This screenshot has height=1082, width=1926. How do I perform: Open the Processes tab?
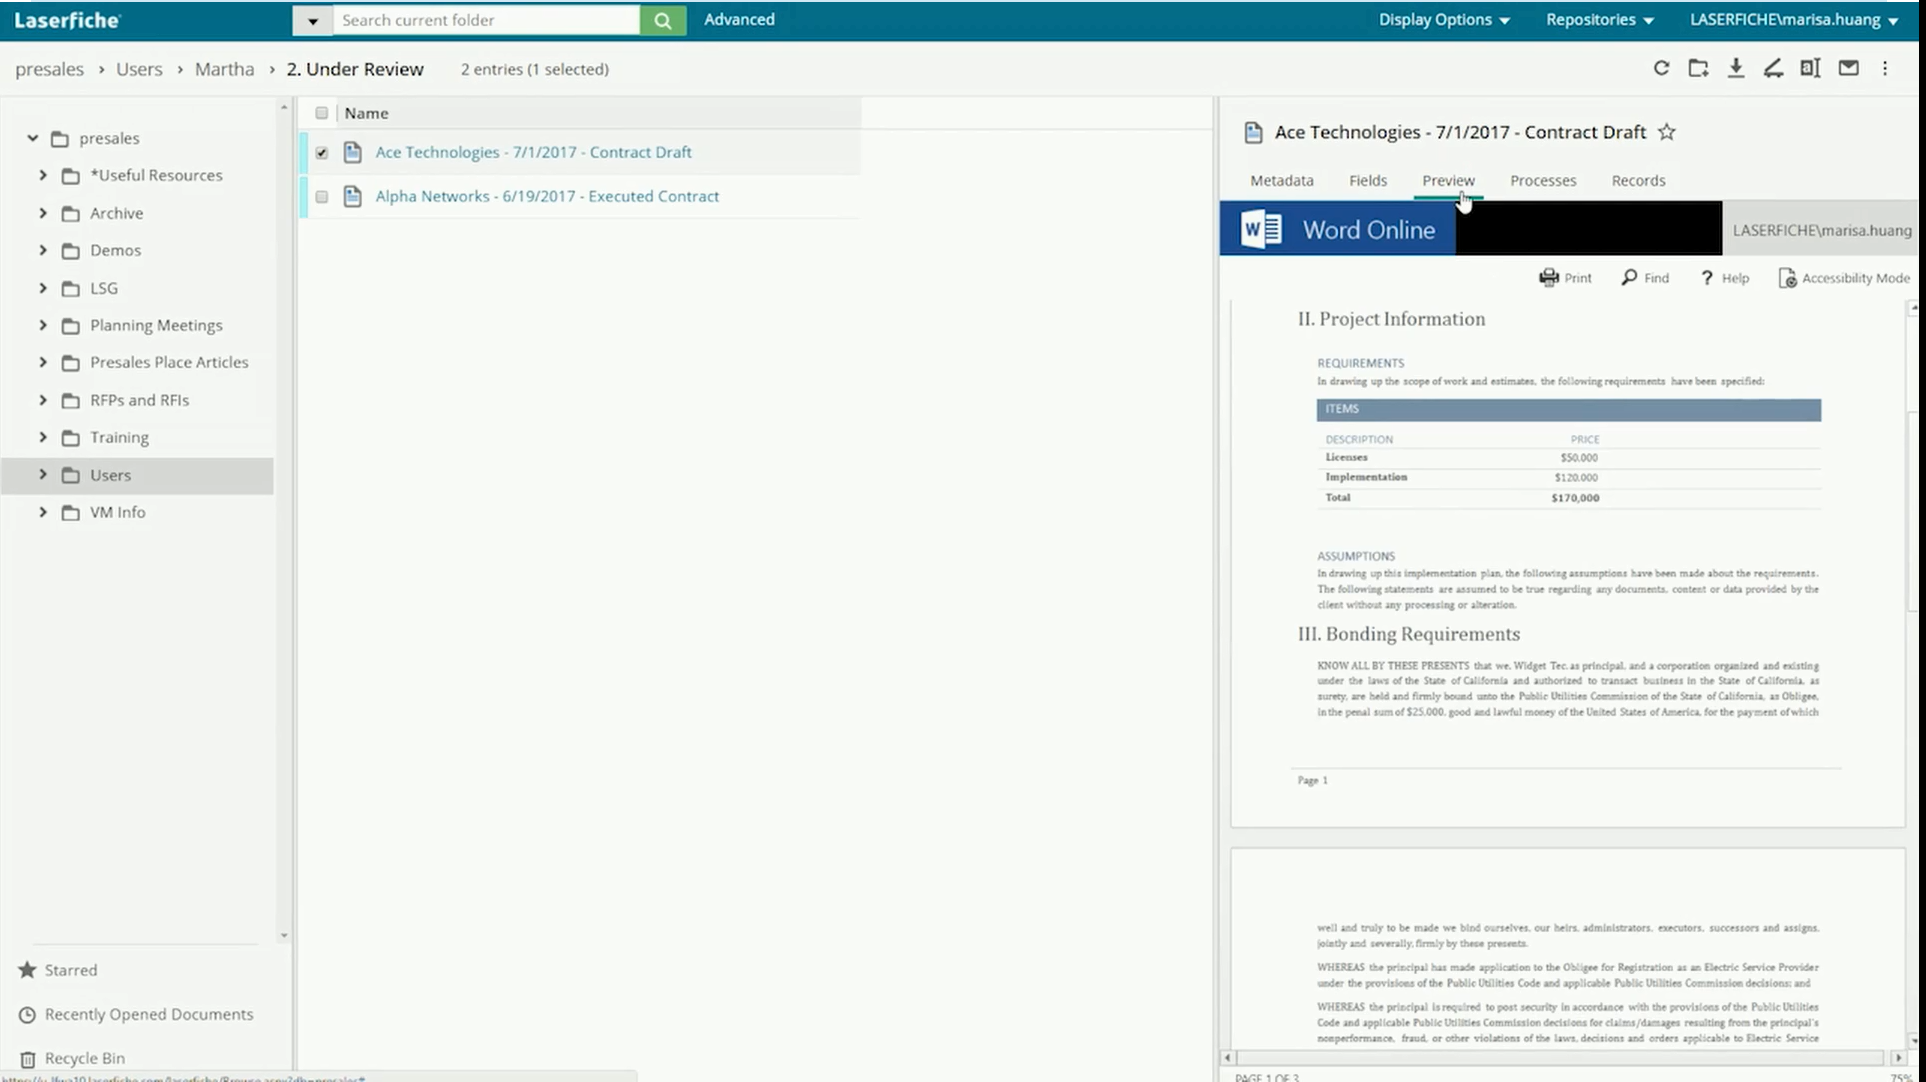coord(1542,181)
